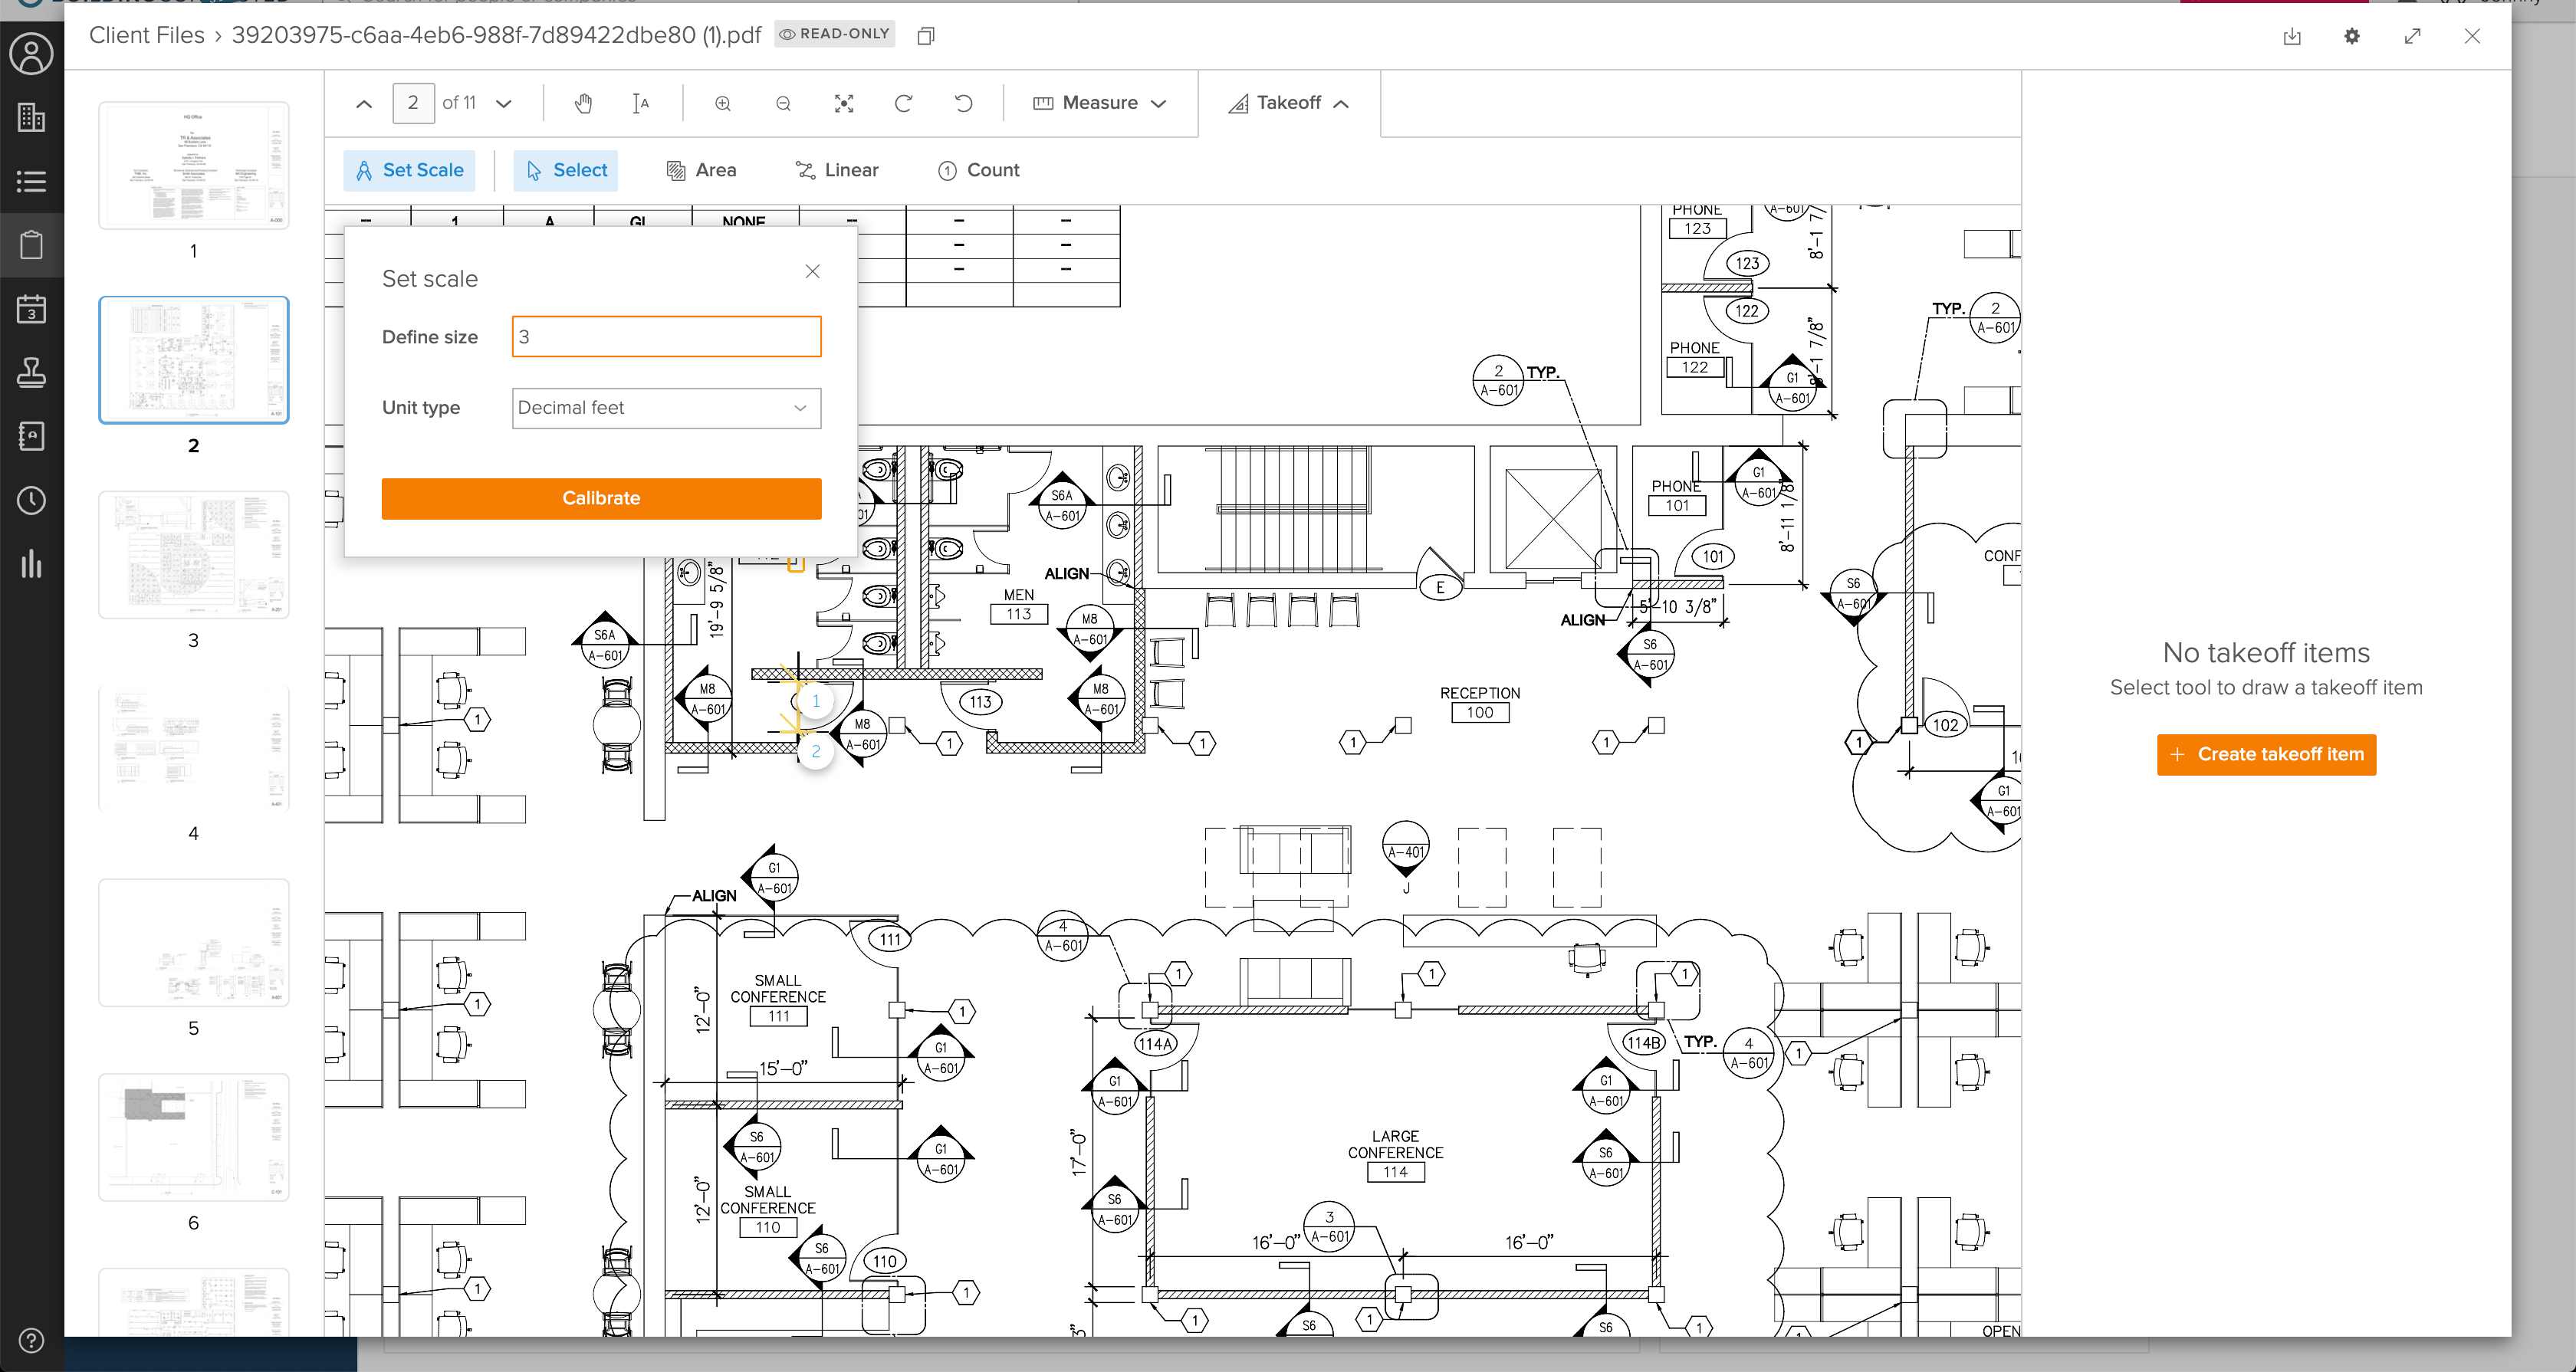
Task: Toggle the Select tool
Action: pos(566,170)
